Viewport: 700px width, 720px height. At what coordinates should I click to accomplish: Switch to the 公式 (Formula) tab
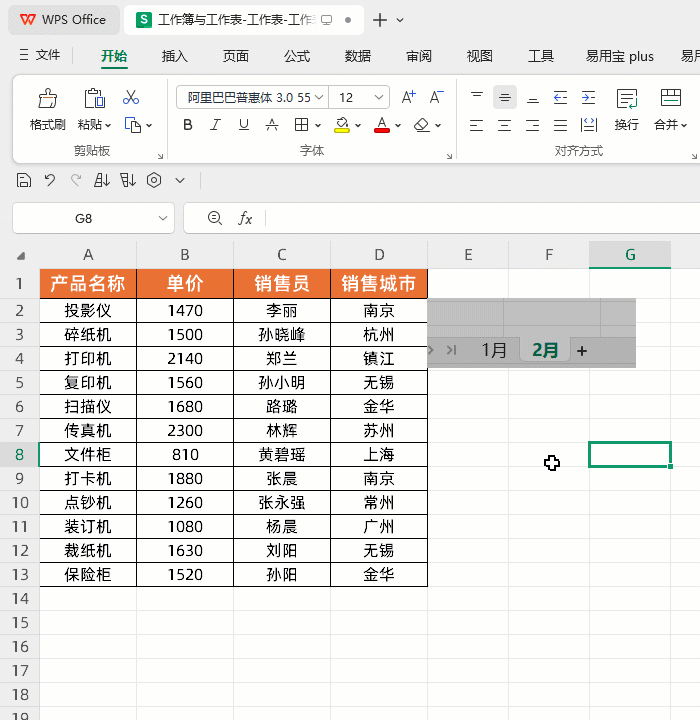[297, 56]
